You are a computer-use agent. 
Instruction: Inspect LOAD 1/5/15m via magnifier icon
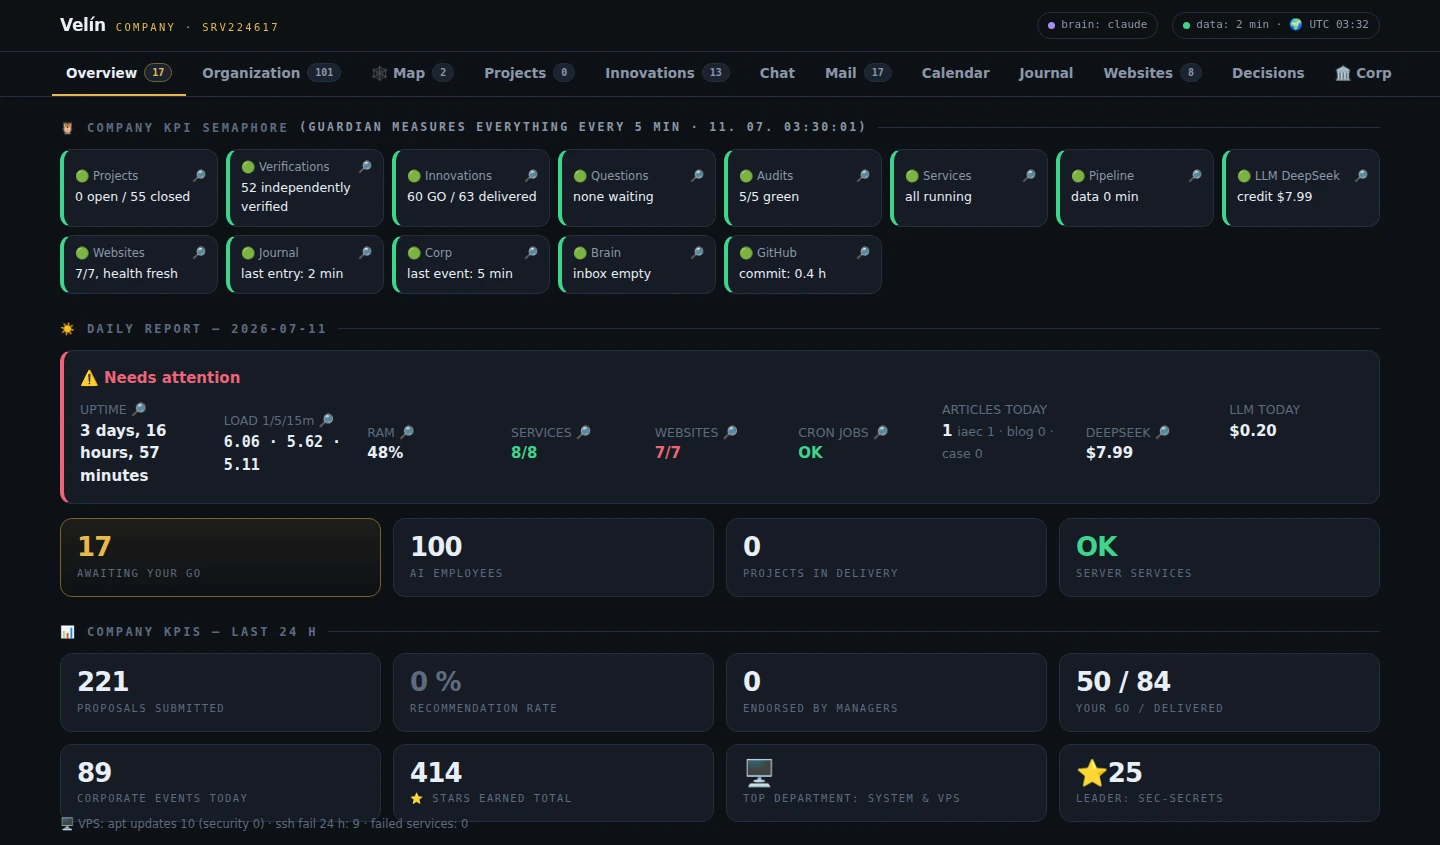(326, 420)
